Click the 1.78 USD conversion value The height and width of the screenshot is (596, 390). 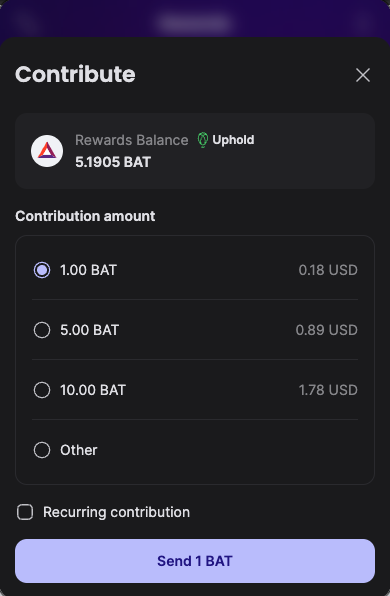click(328, 390)
